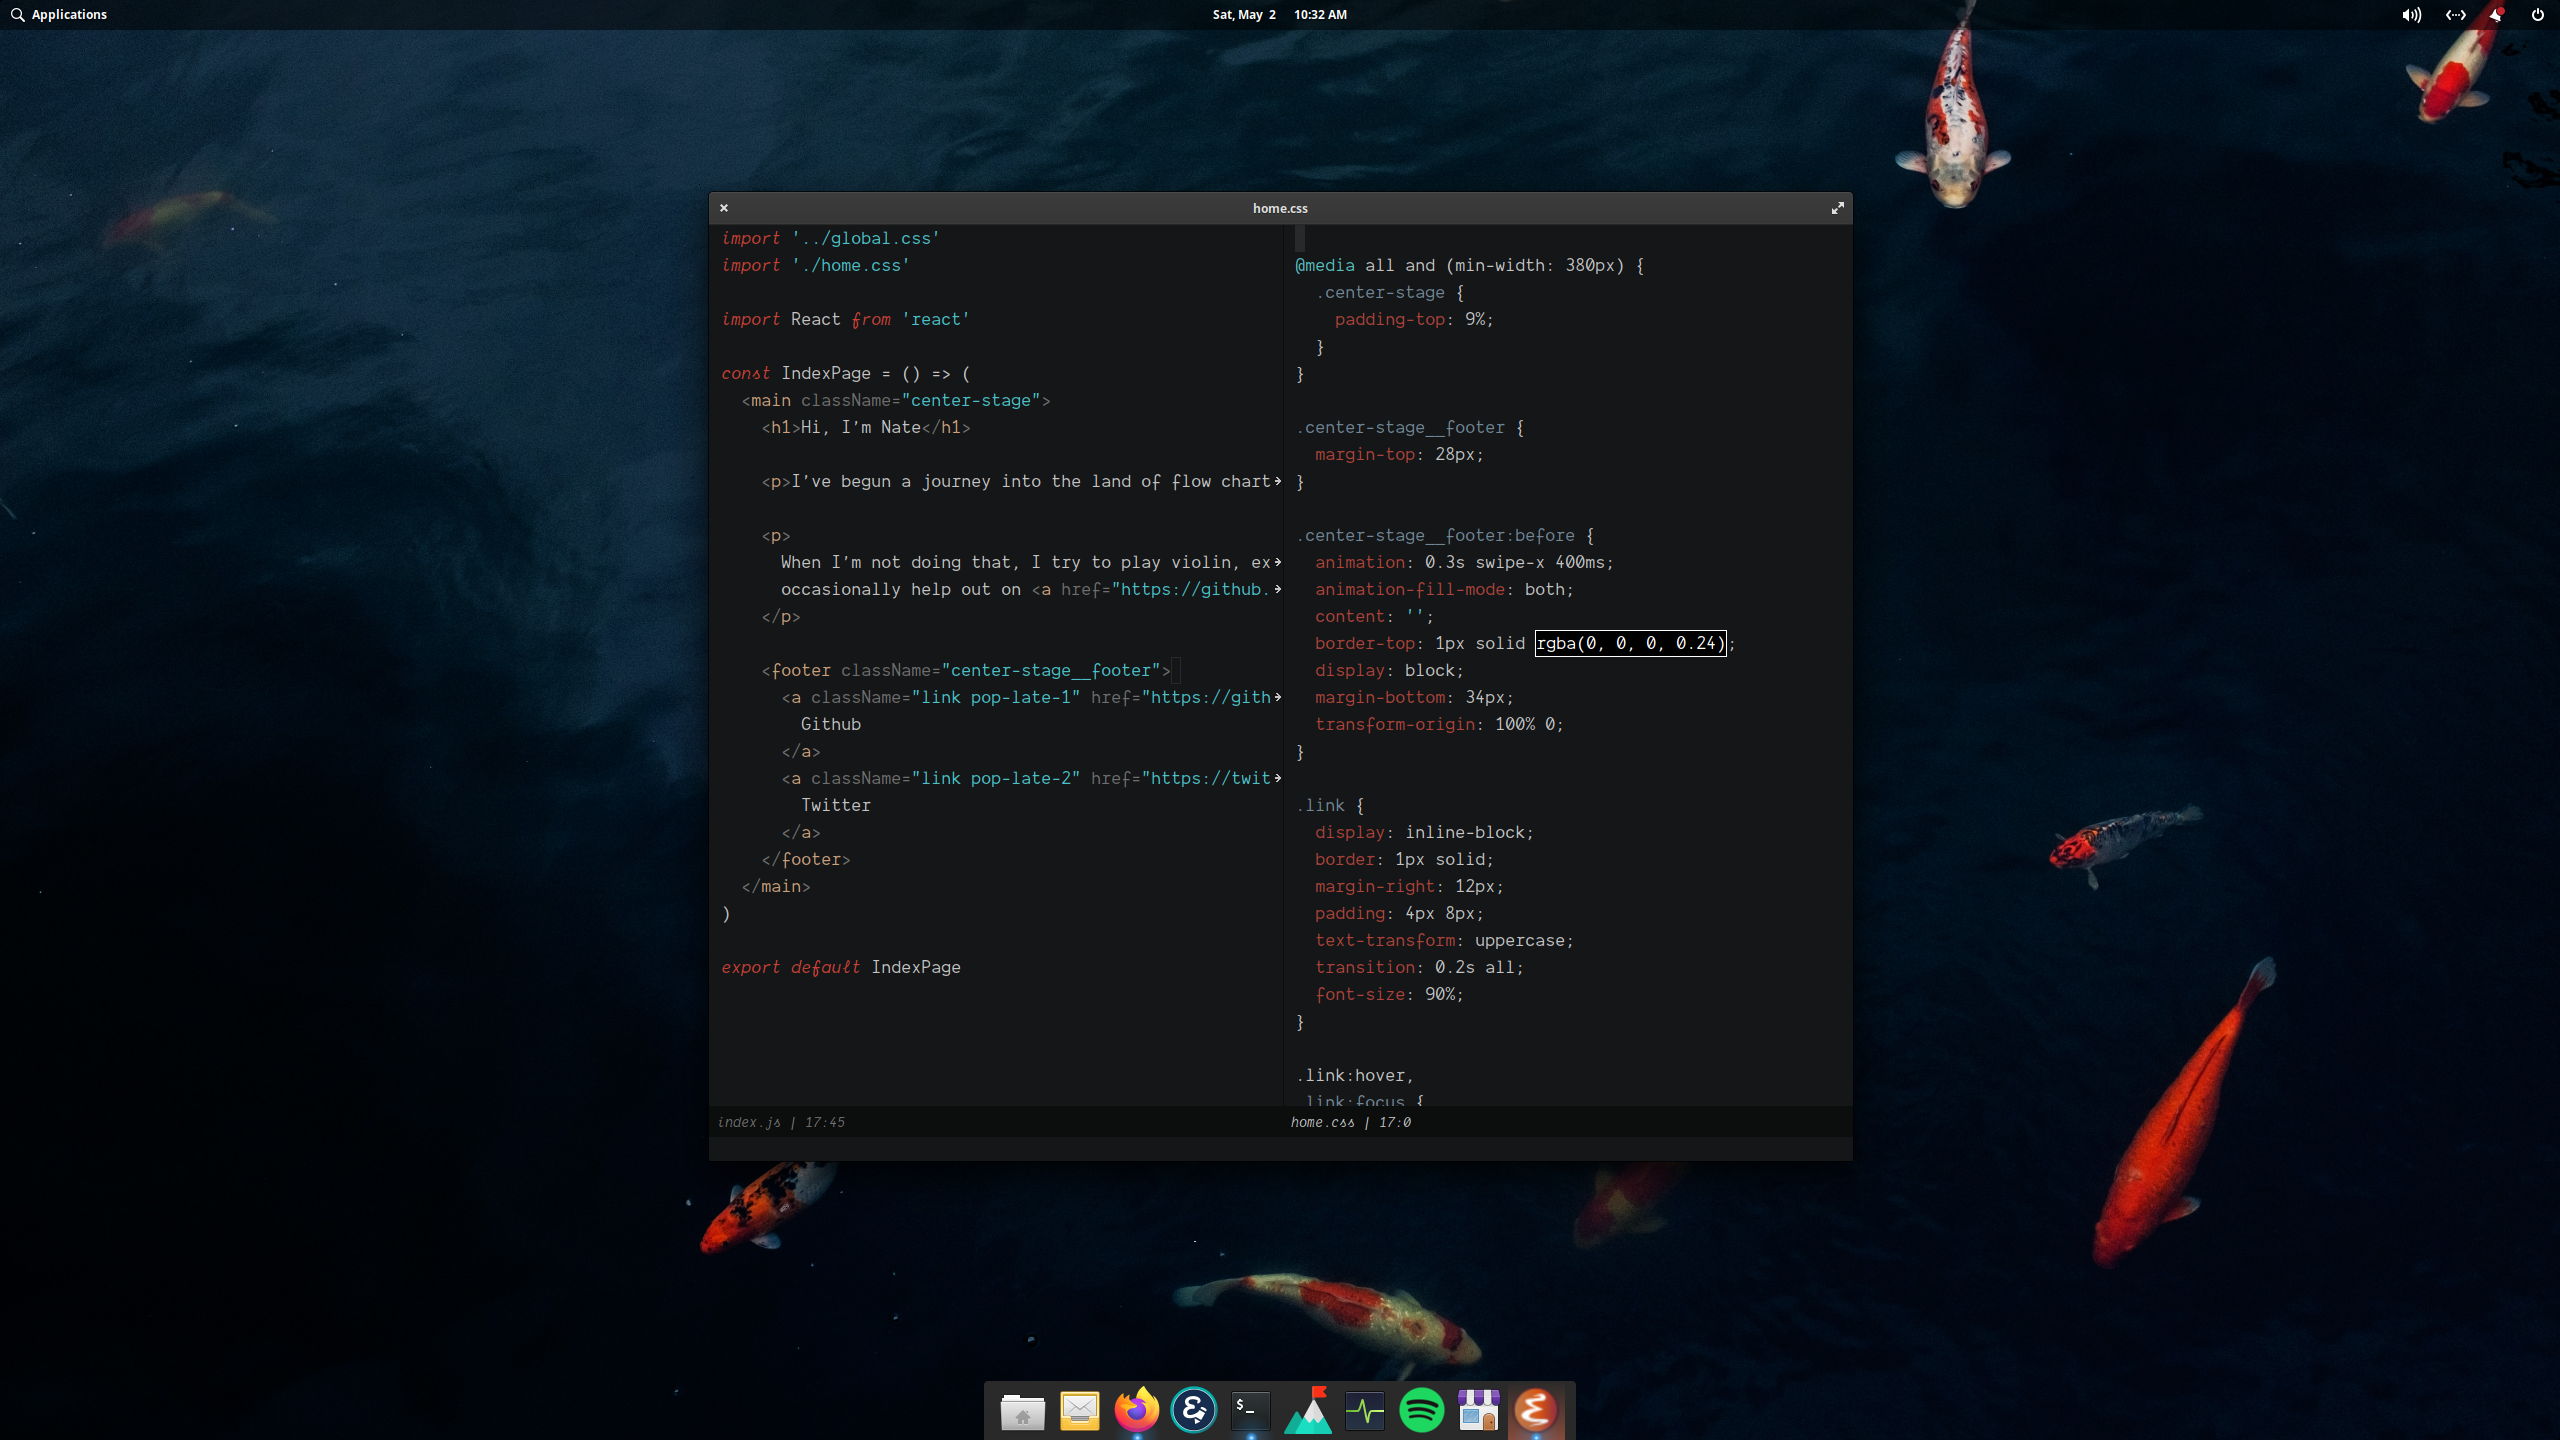Open the system monitor dock icon

[x=1364, y=1411]
